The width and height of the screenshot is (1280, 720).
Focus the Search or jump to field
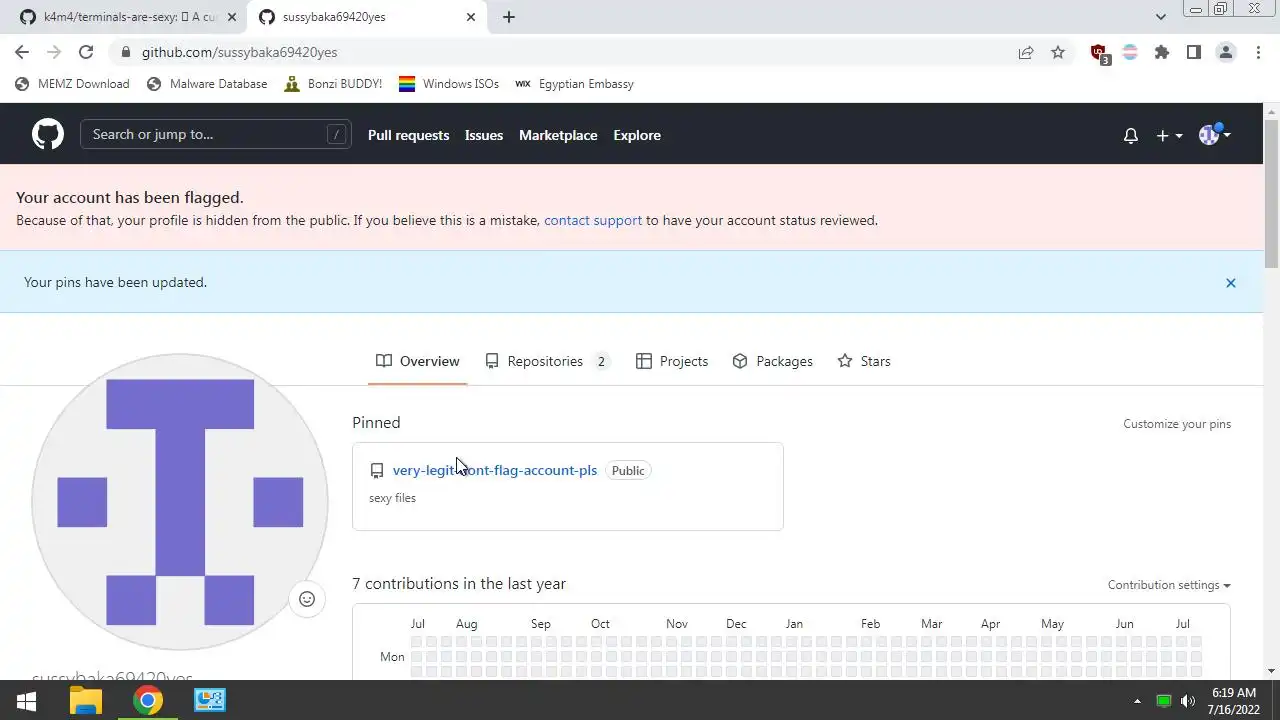click(x=216, y=134)
